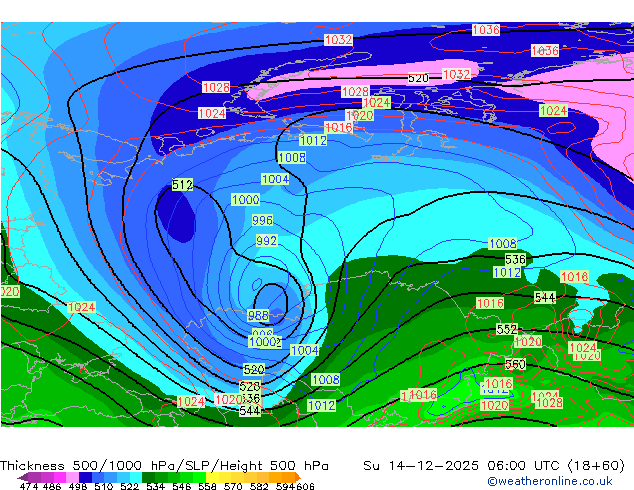Click the 1008 label above the bottom 1012
Screen dimensions: 634x490
pos(325,379)
